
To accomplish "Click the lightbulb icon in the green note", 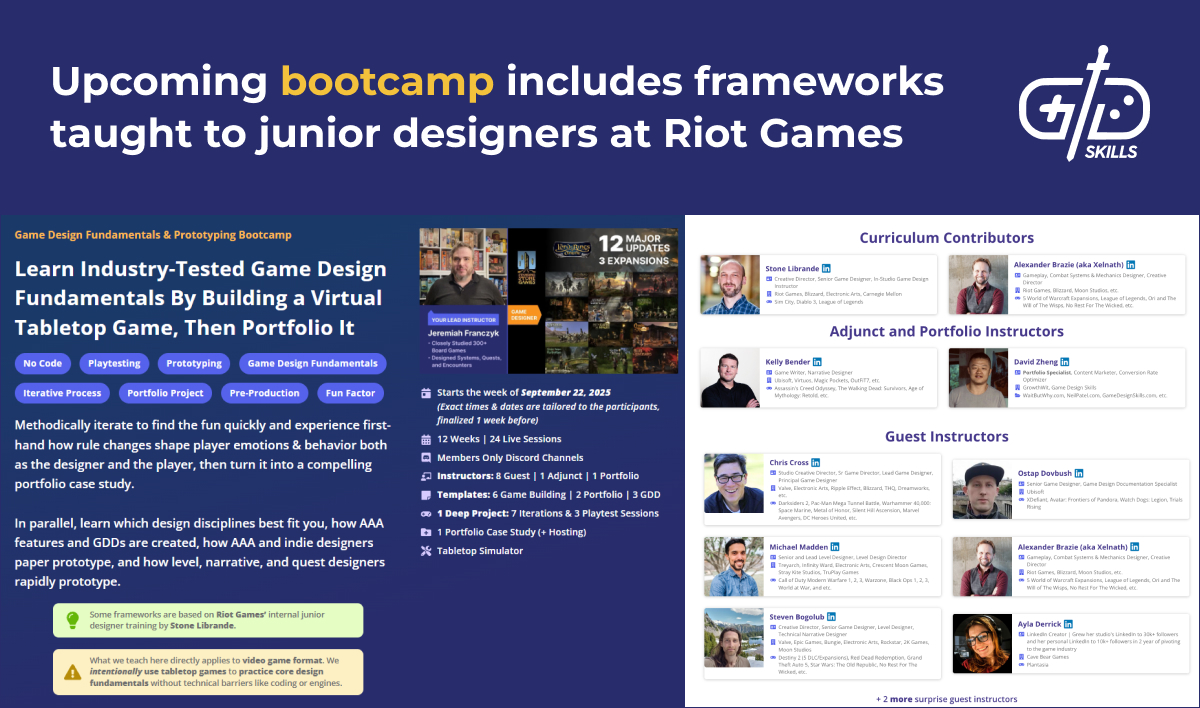I will click(72, 620).
